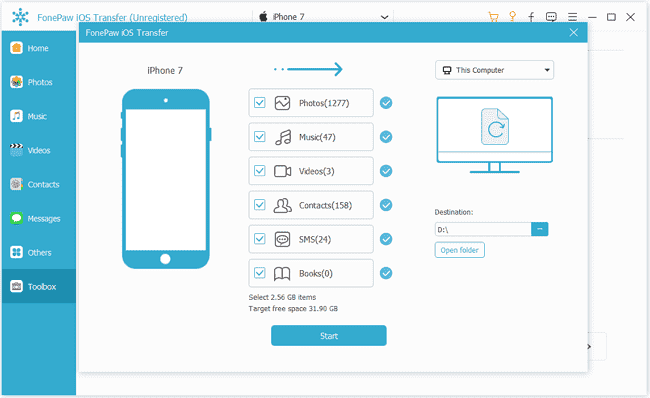650x398 pixels.
Task: Click the status checkmark beside SMS
Action: pos(386,239)
